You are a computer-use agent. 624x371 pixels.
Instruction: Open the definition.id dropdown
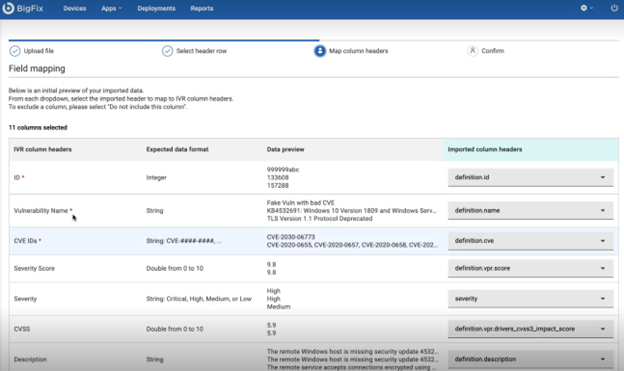pyautogui.click(x=530, y=178)
